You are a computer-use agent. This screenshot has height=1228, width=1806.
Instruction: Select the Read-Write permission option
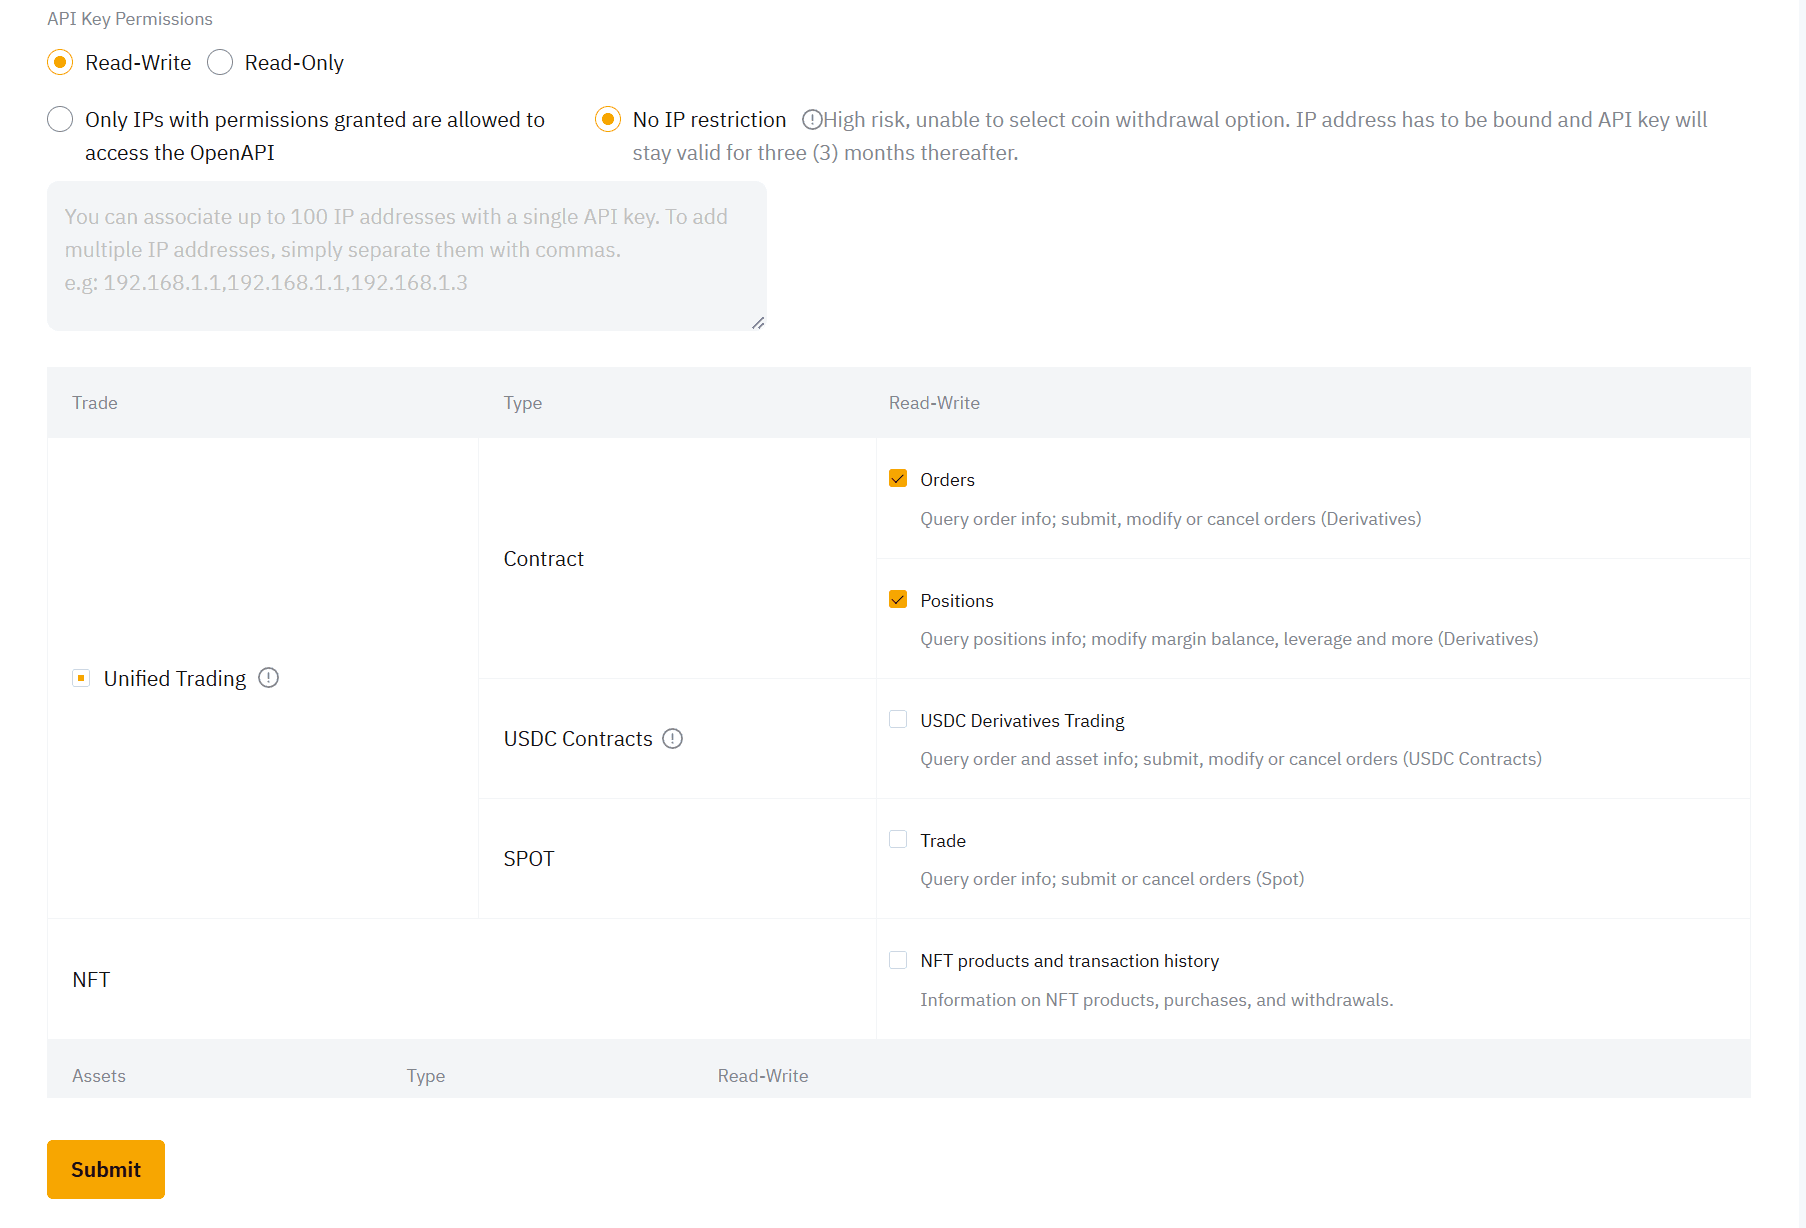click(60, 62)
